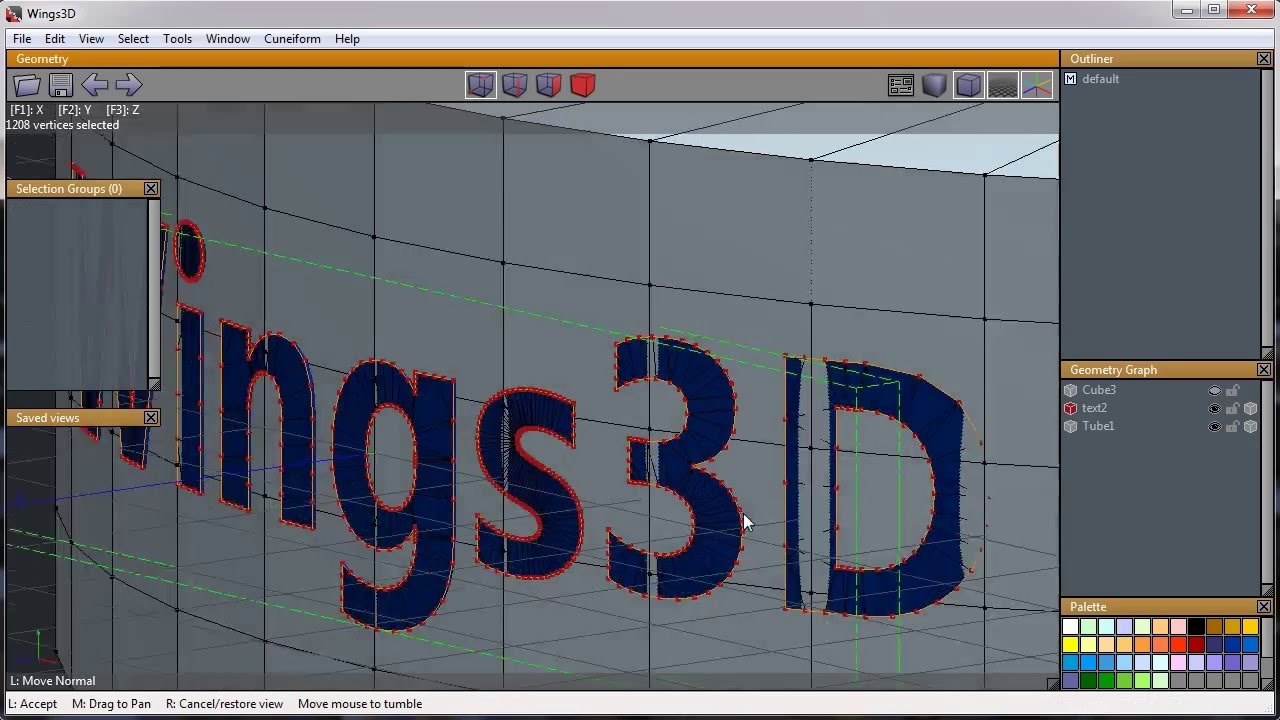Open the Edit menu

55,39
